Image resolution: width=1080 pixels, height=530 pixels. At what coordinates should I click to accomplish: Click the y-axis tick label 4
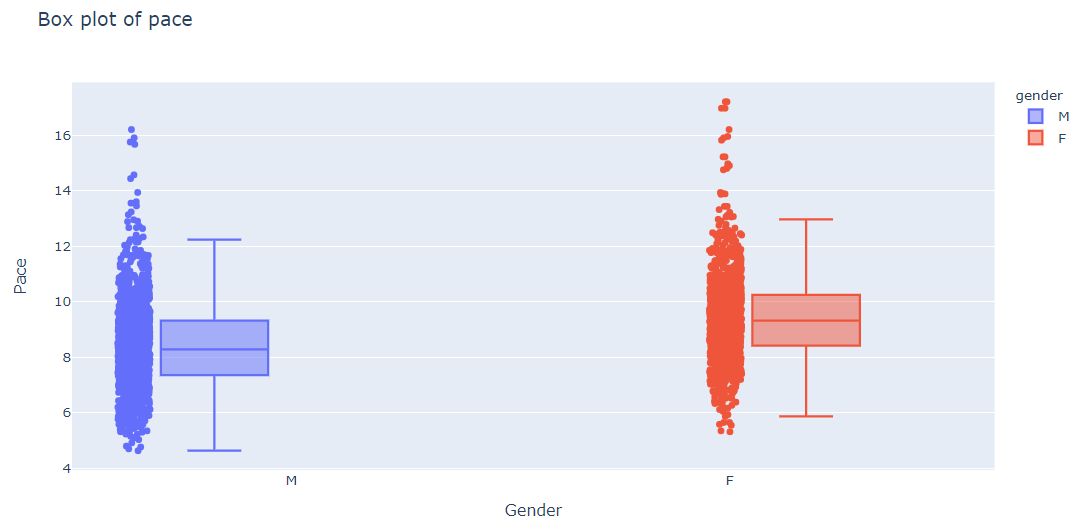tap(65, 468)
